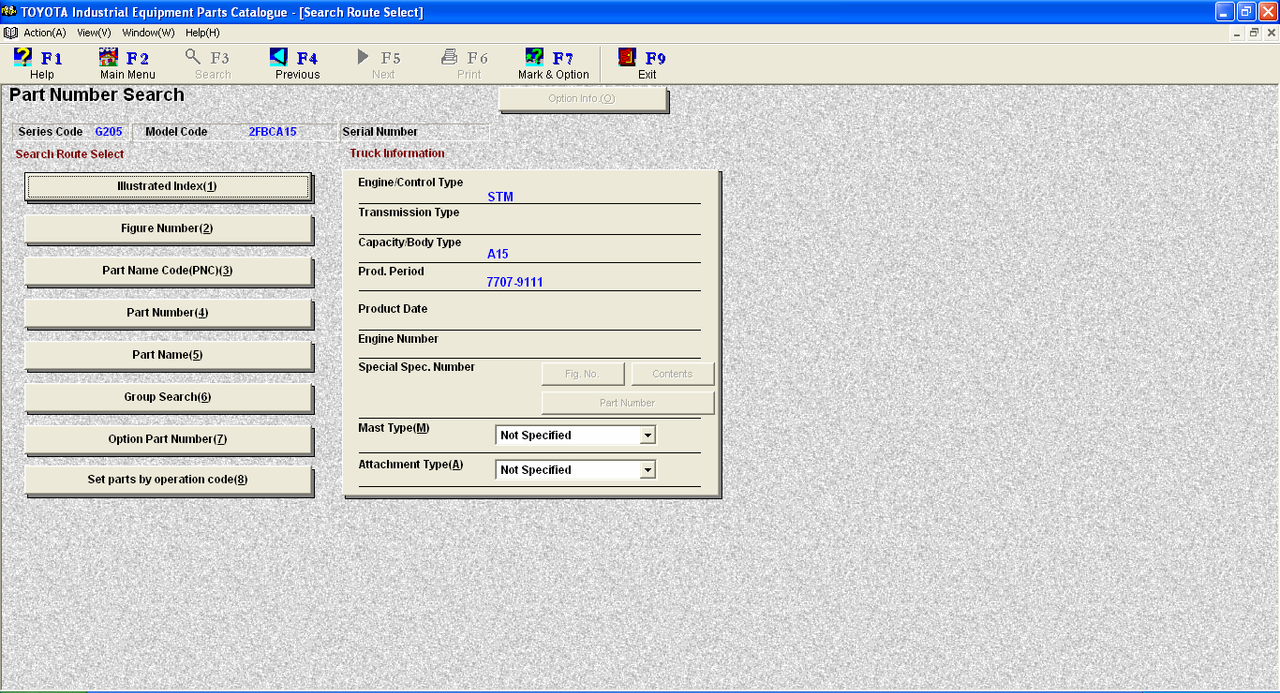
Task: Click the application icon in title bar
Action: [x=10, y=11]
